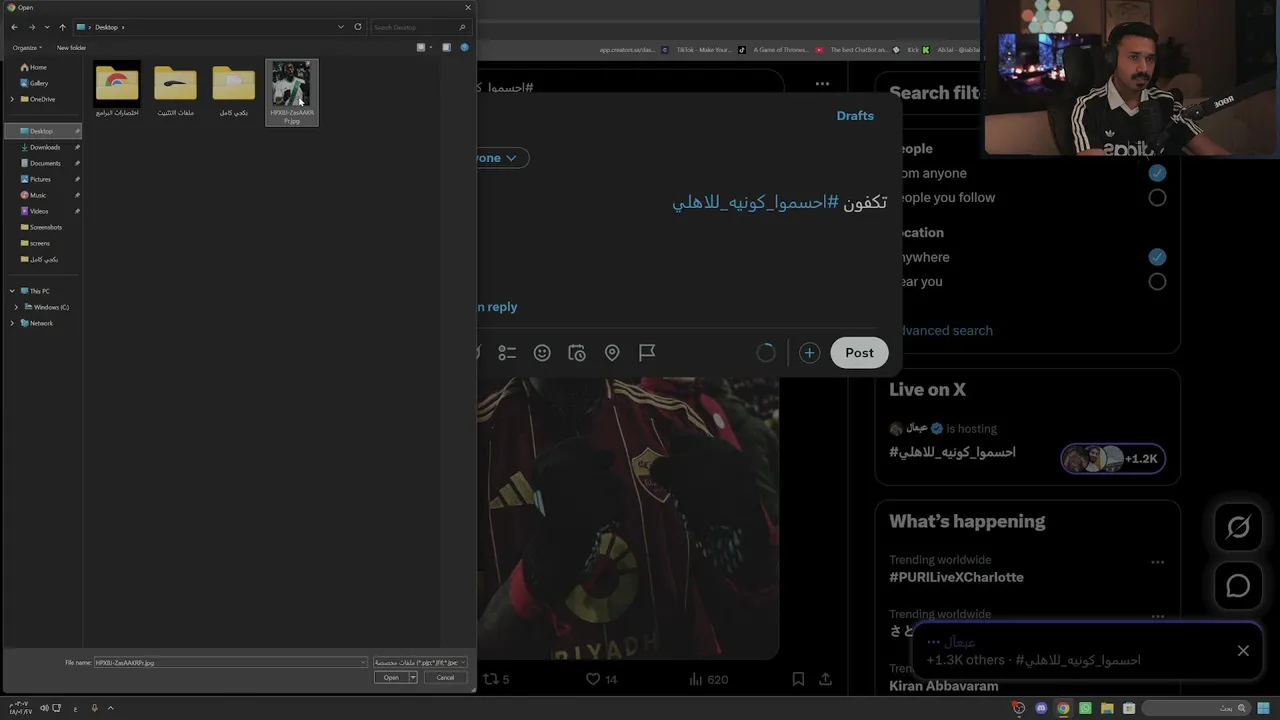The width and height of the screenshot is (1280, 720).
Task: Bookmark the tweet below the composer
Action: pyautogui.click(x=798, y=679)
